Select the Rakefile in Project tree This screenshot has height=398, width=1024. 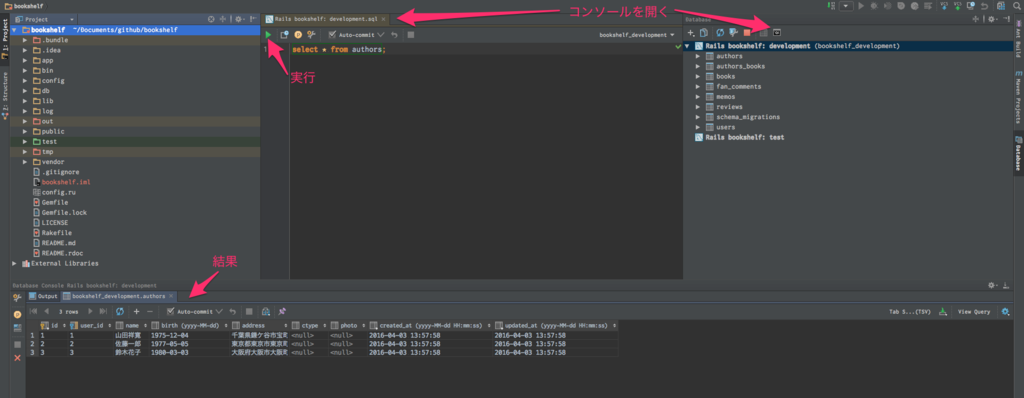tap(56, 233)
